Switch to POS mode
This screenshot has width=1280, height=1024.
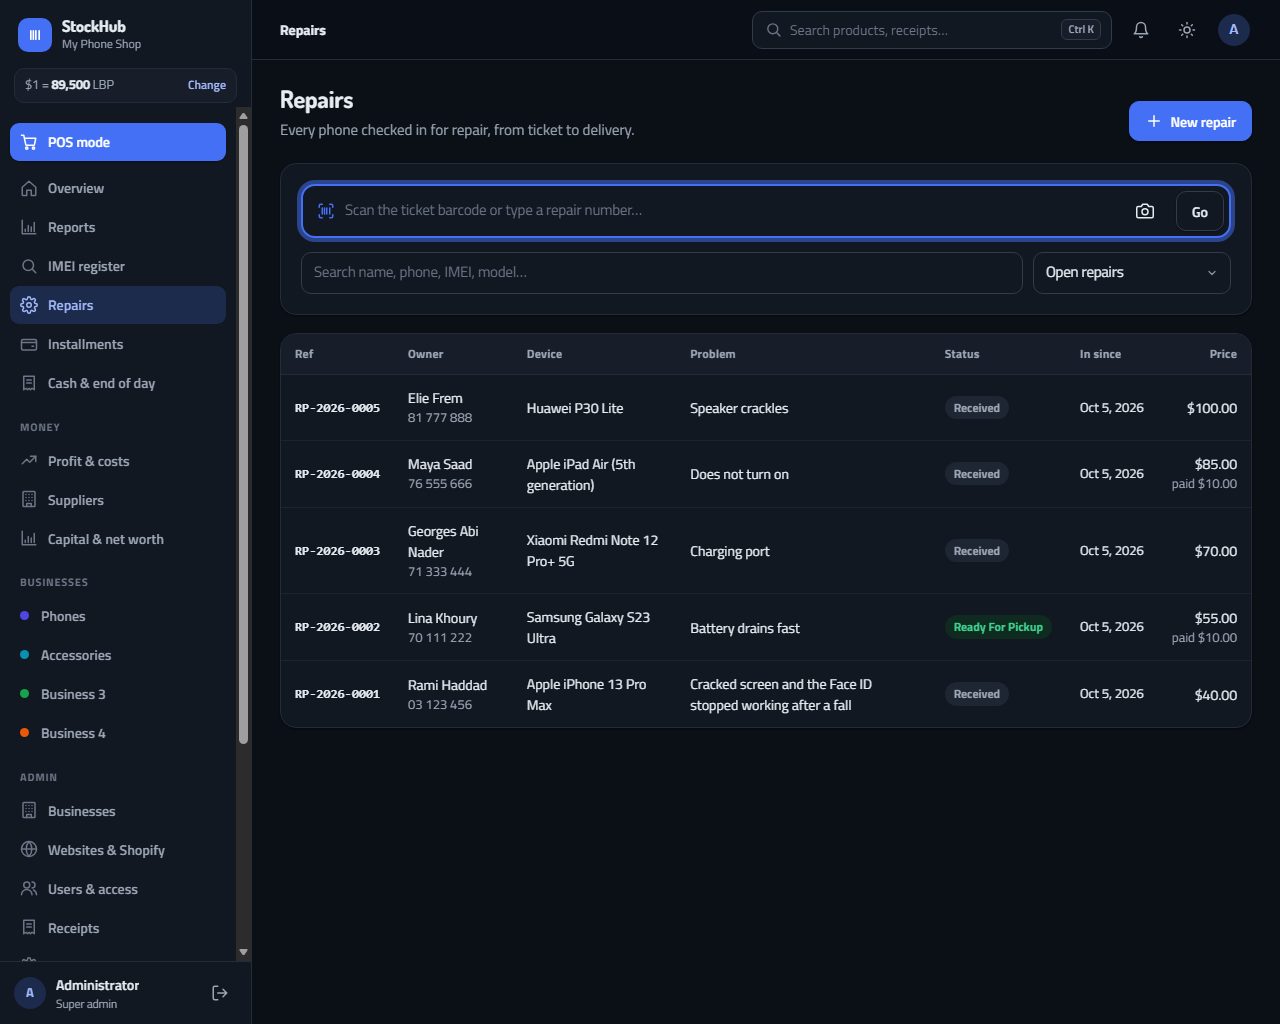pos(118,142)
